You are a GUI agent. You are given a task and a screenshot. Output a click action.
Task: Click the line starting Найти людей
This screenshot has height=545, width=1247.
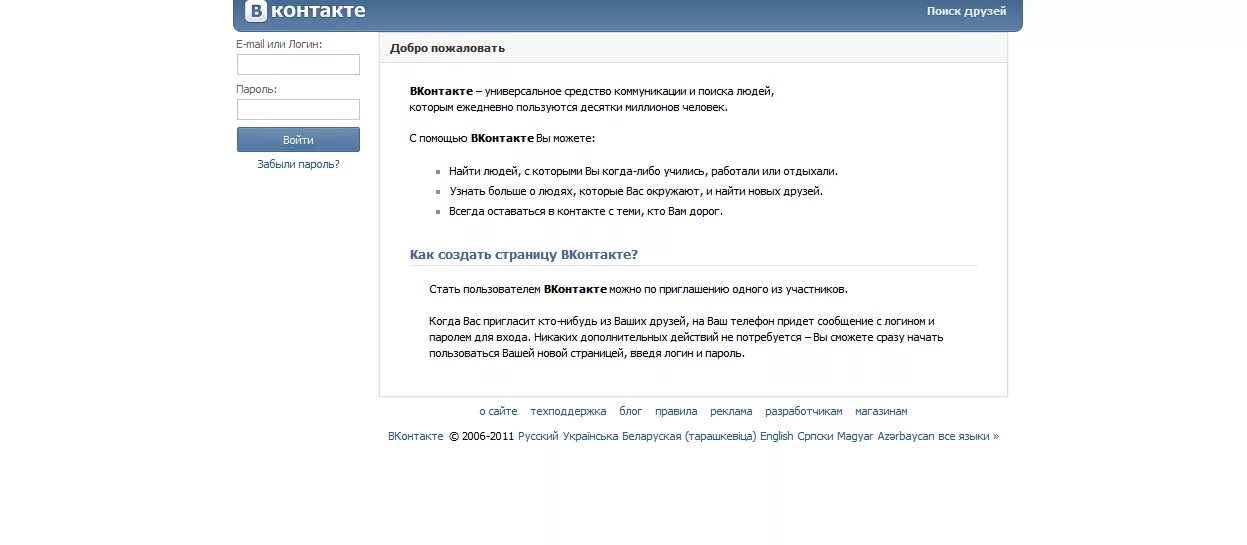[643, 171]
